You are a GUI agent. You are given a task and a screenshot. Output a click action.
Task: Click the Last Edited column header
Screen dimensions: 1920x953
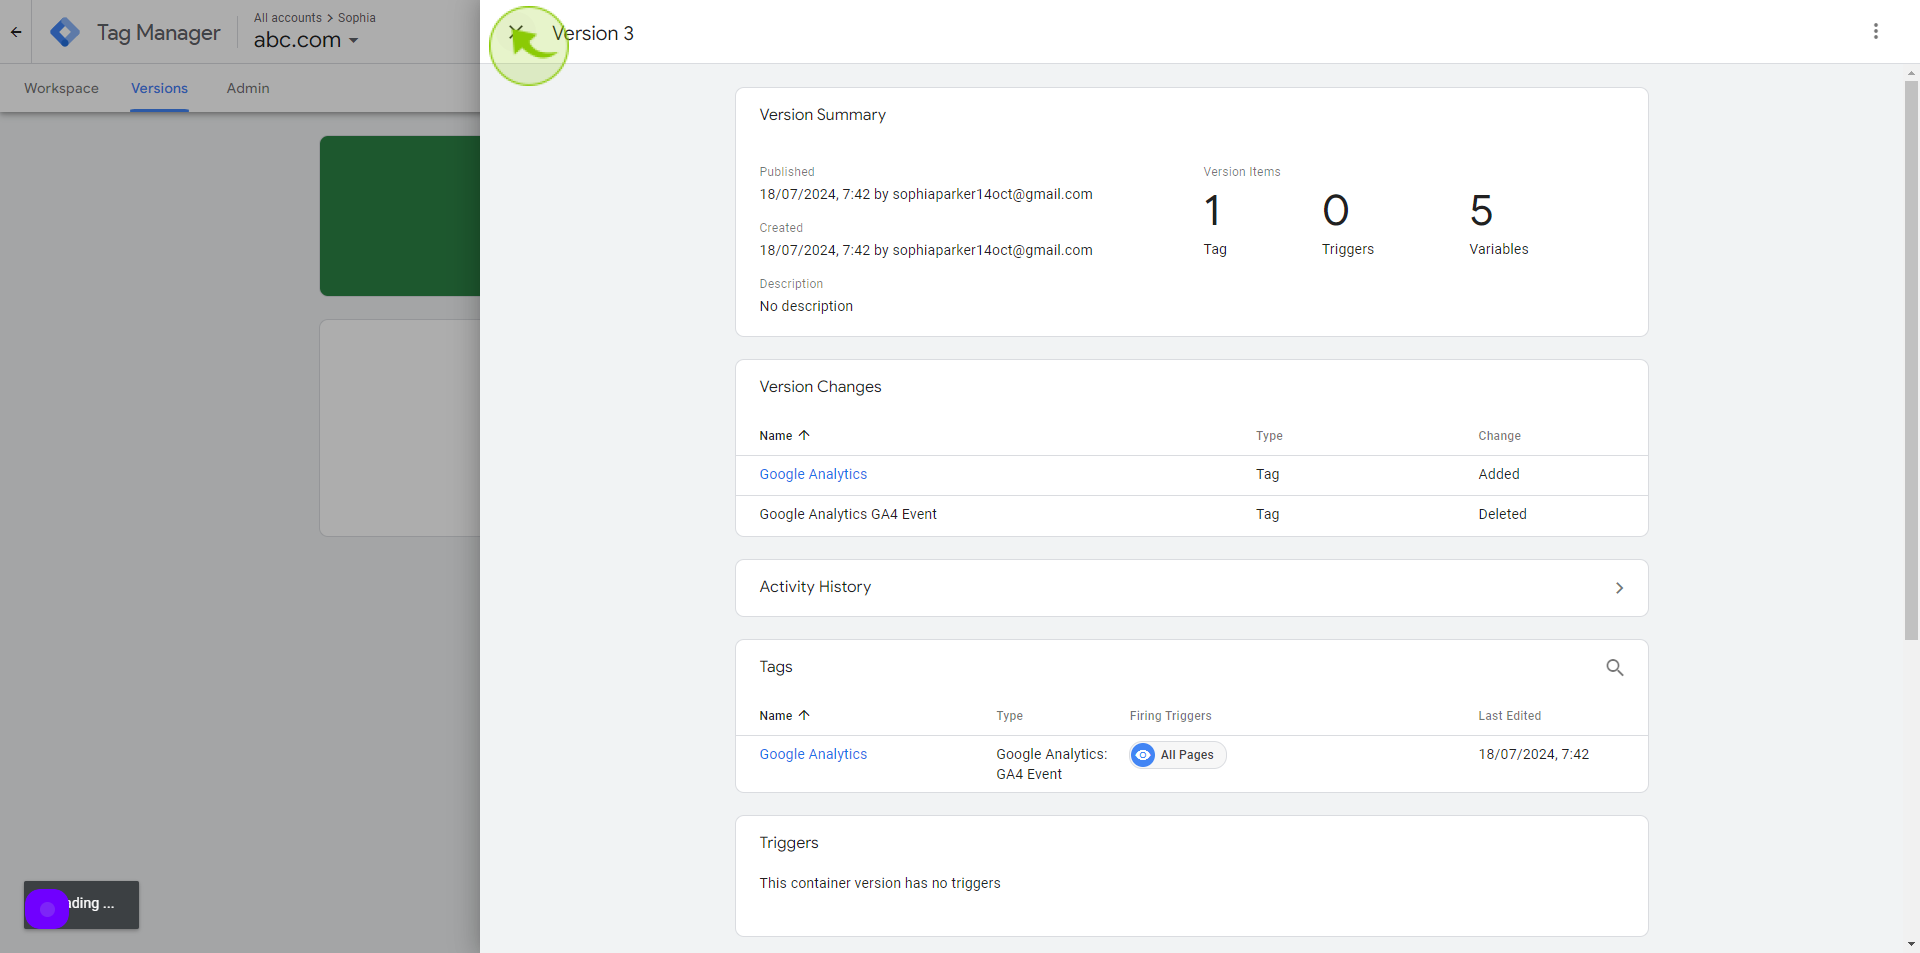tap(1509, 716)
